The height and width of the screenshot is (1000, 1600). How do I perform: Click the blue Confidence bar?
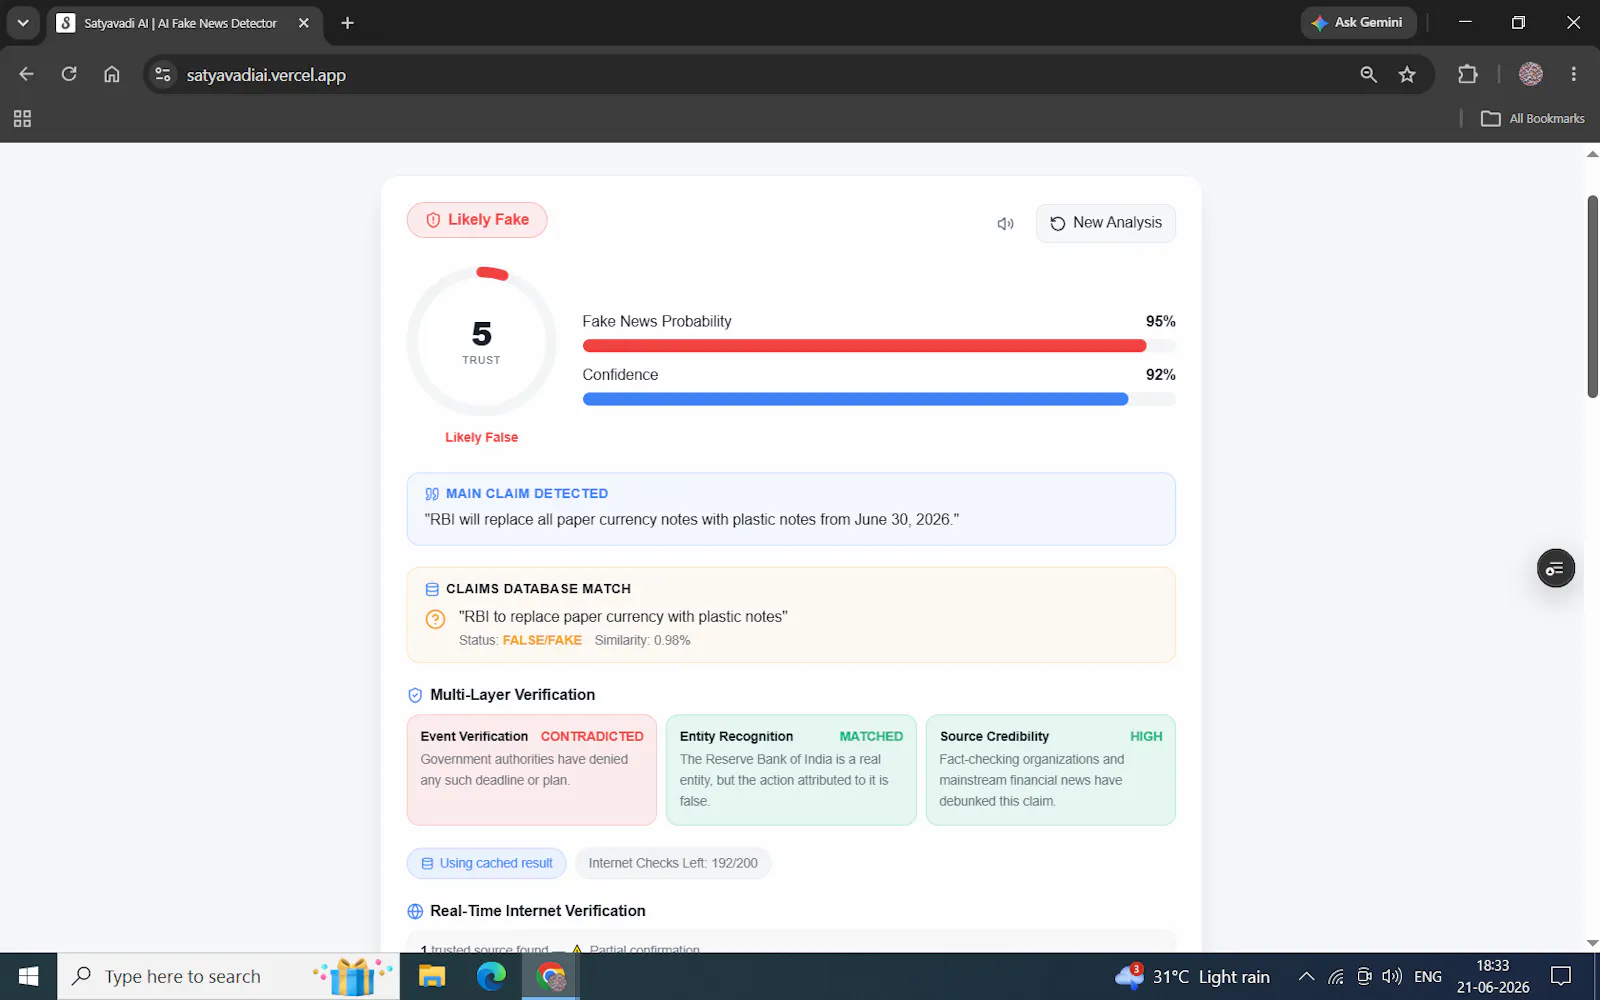click(x=879, y=399)
